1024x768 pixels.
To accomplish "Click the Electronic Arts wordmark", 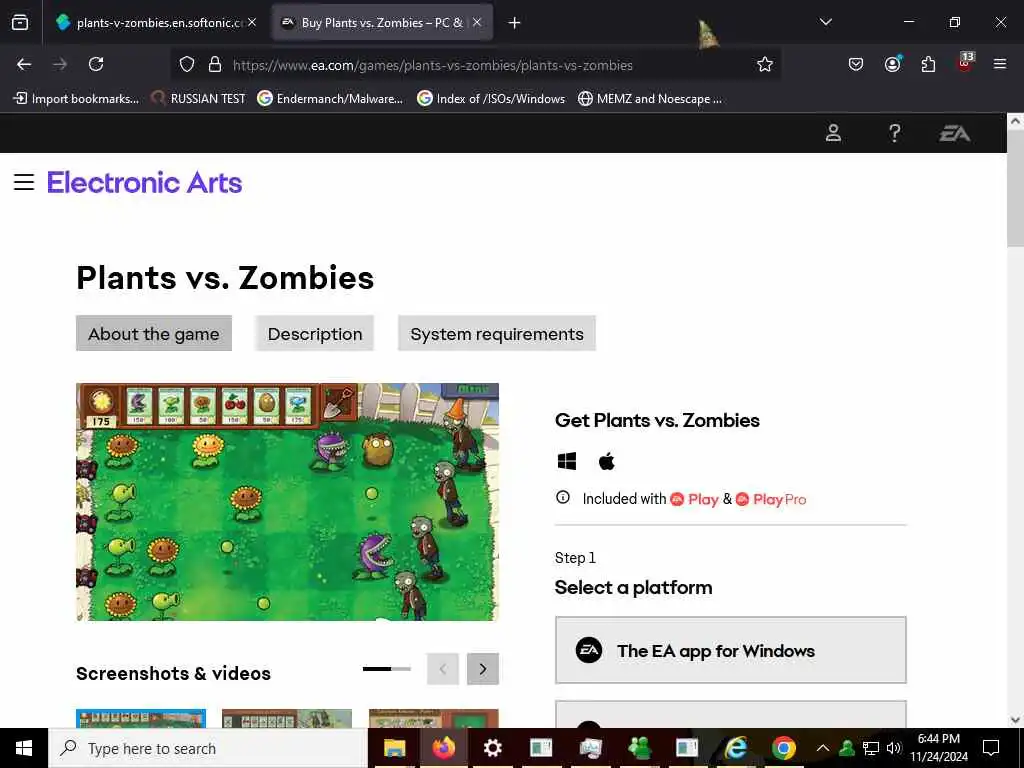I will (144, 182).
